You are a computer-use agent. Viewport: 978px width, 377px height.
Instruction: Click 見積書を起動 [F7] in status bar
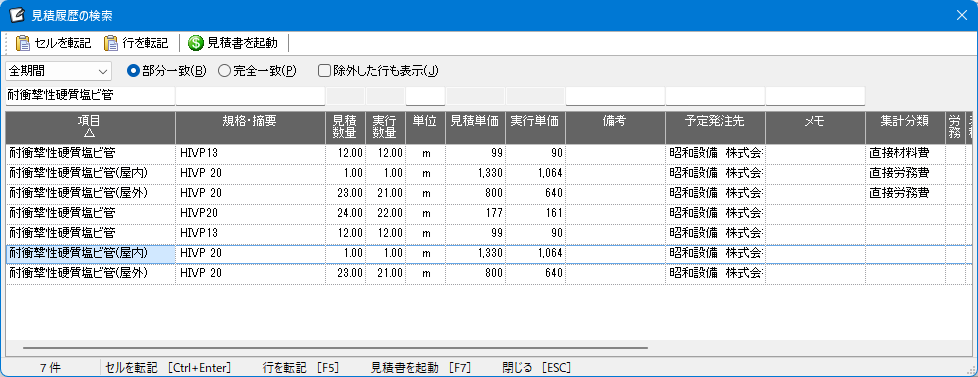coord(421,368)
